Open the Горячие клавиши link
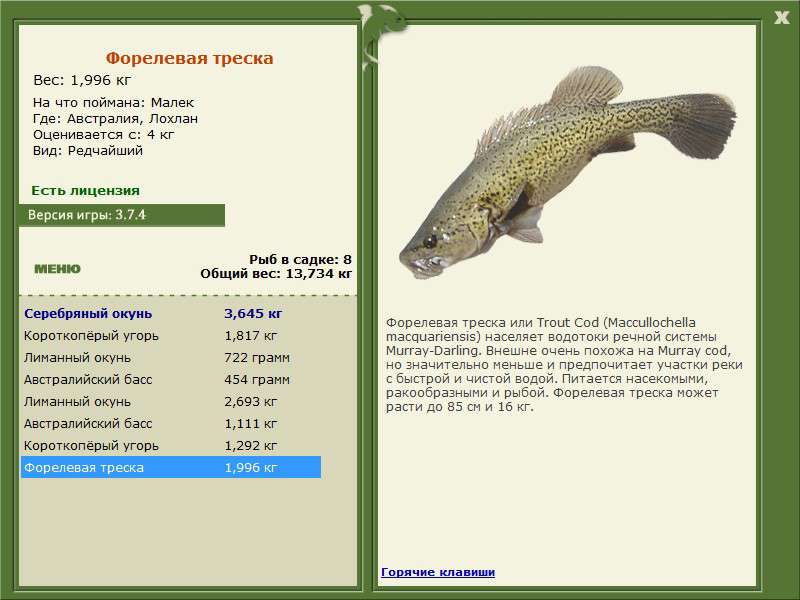The height and width of the screenshot is (600, 800). click(438, 572)
